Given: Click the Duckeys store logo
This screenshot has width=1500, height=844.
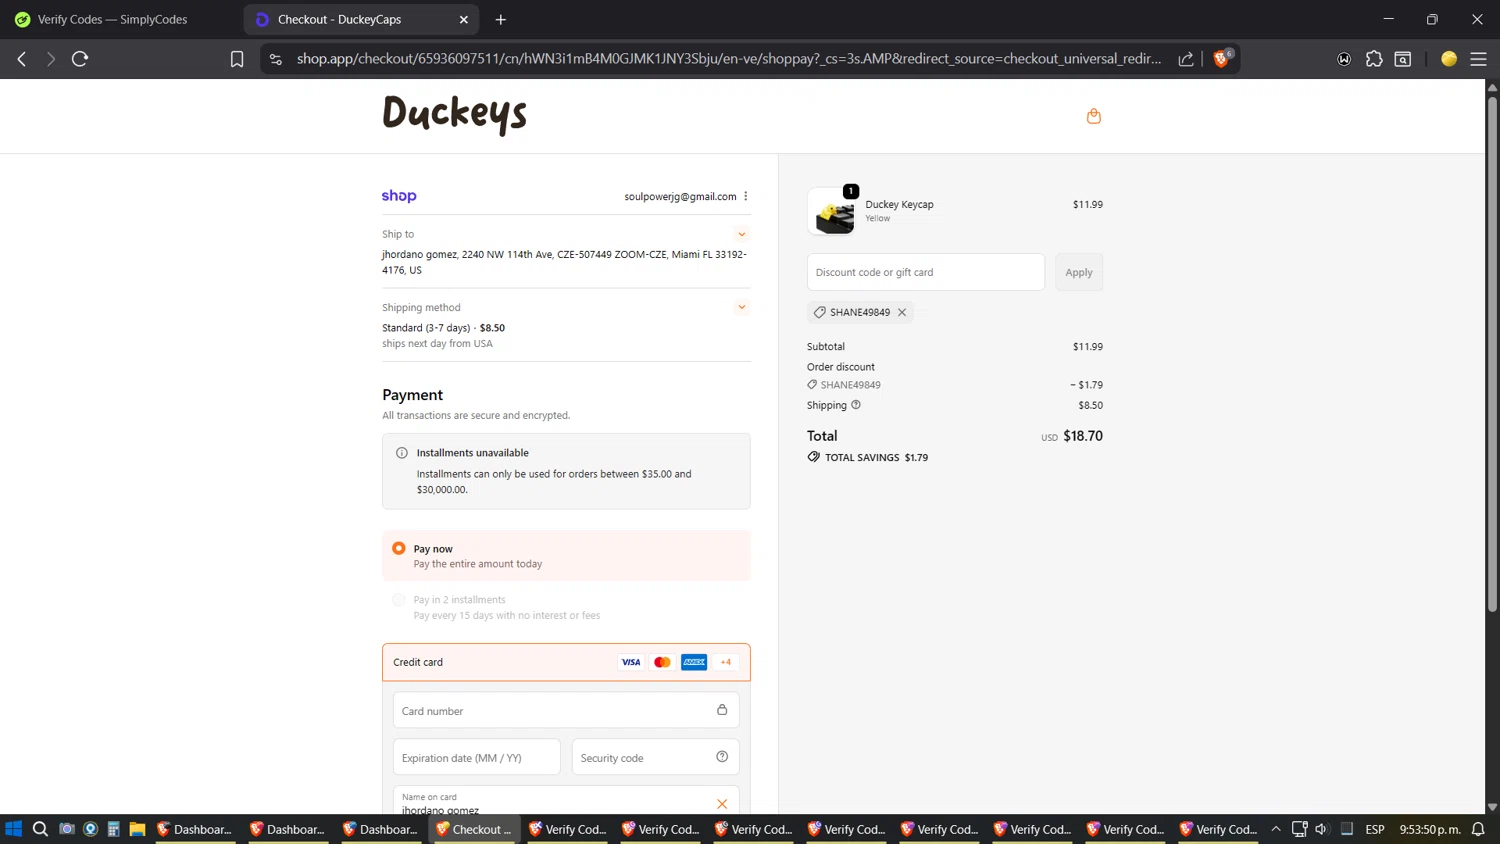Looking at the screenshot, I should [x=455, y=113].
